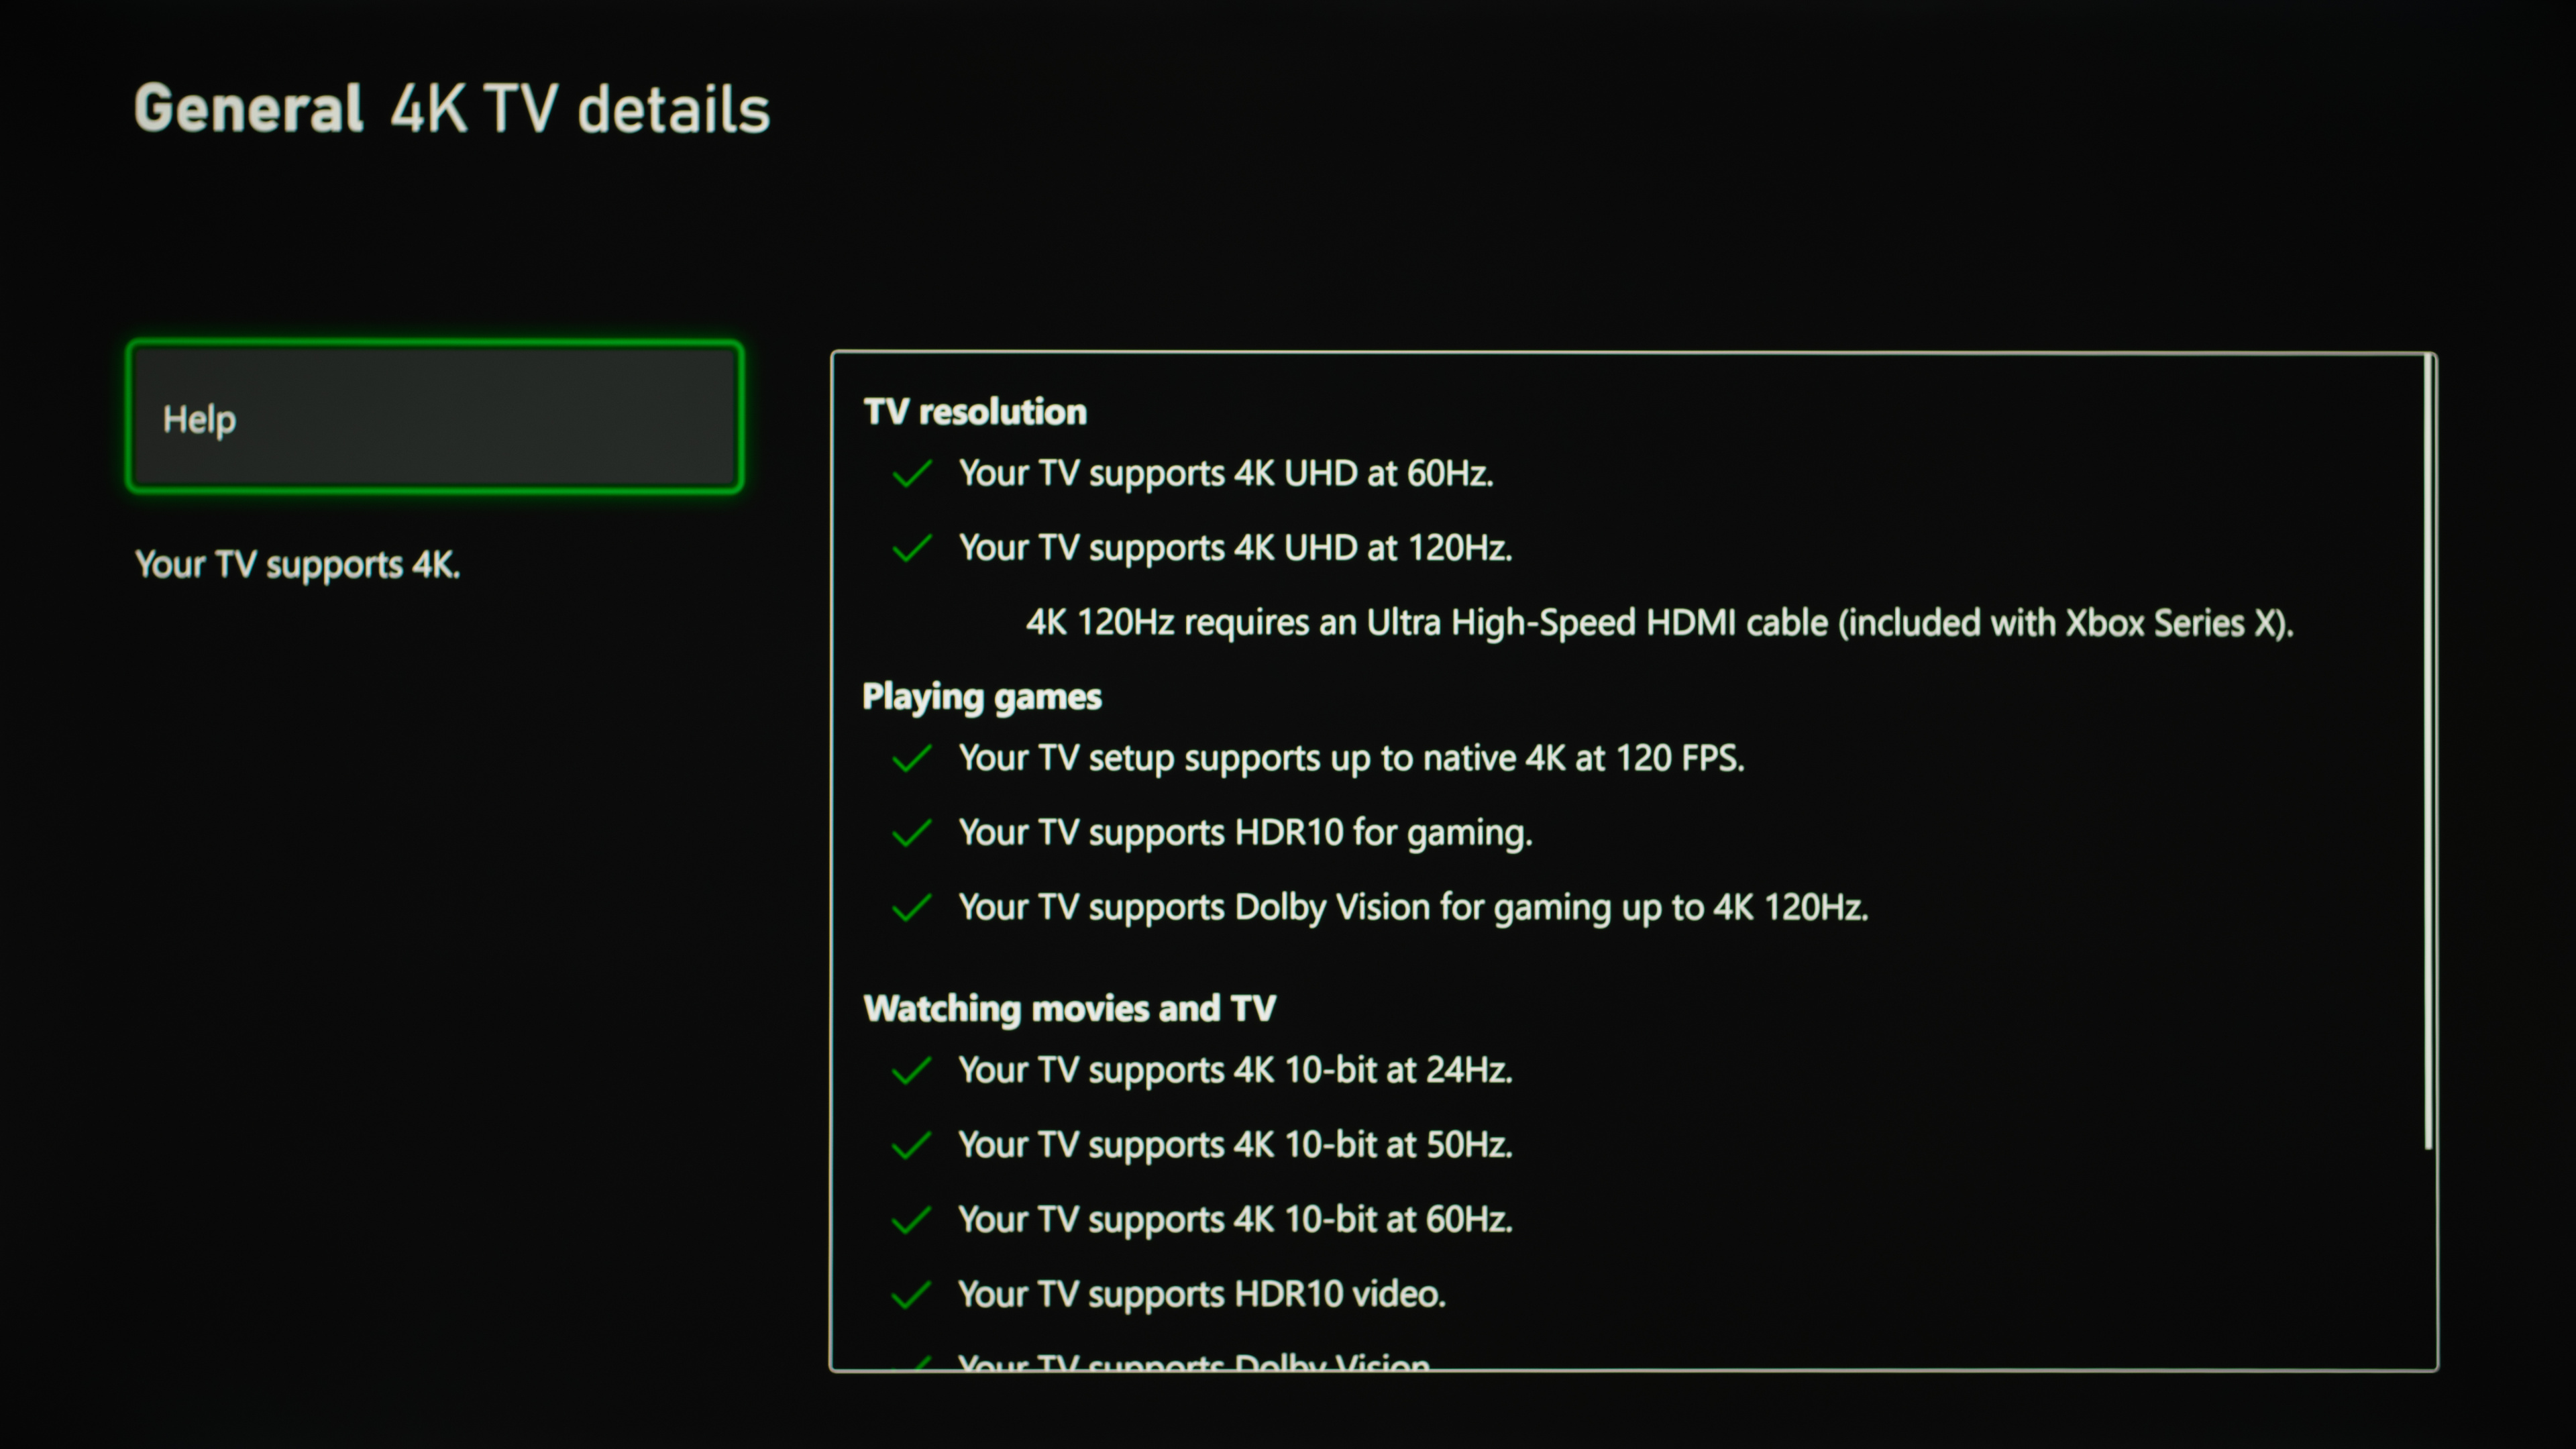
Task: Click the Dolby Vision 4K 120Hz gaming text
Action: coord(1413,908)
